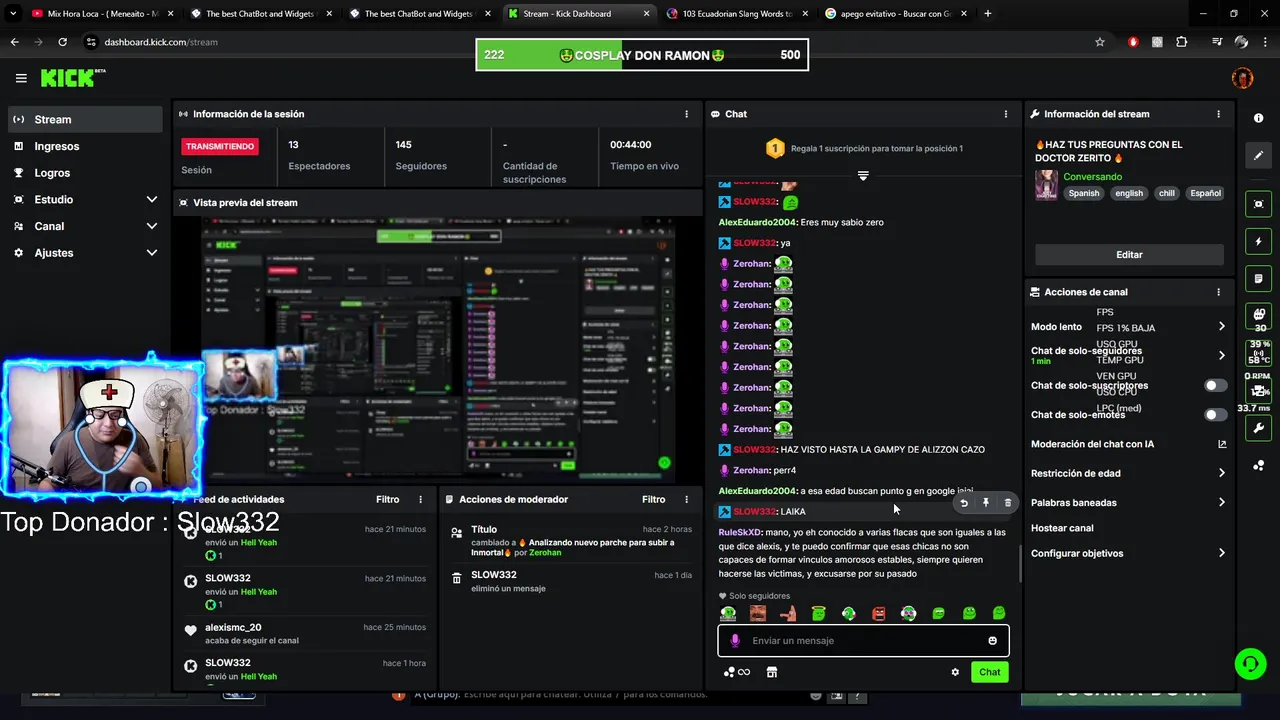Select Stream in the left sidebar
This screenshot has width=1280, height=720.
85,119
